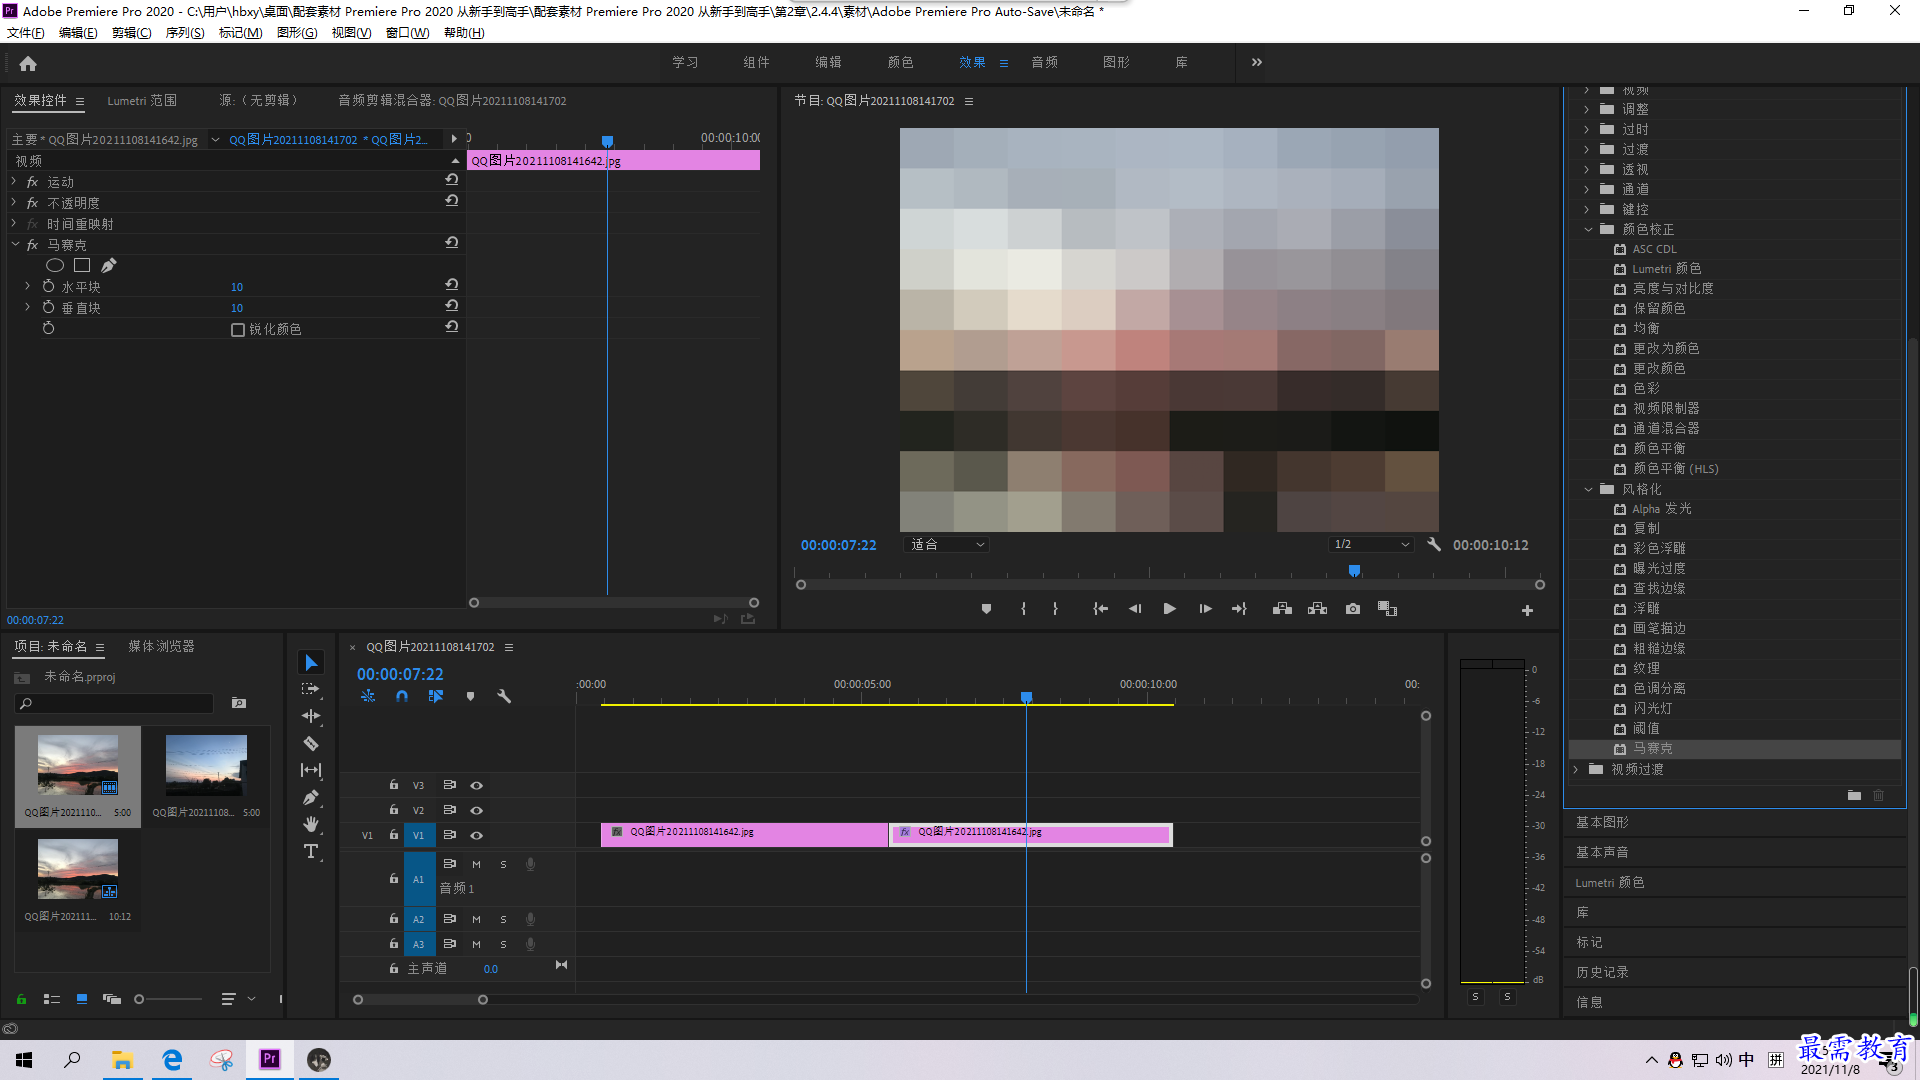
Task: Solo audio track A2
Action: click(x=503, y=919)
